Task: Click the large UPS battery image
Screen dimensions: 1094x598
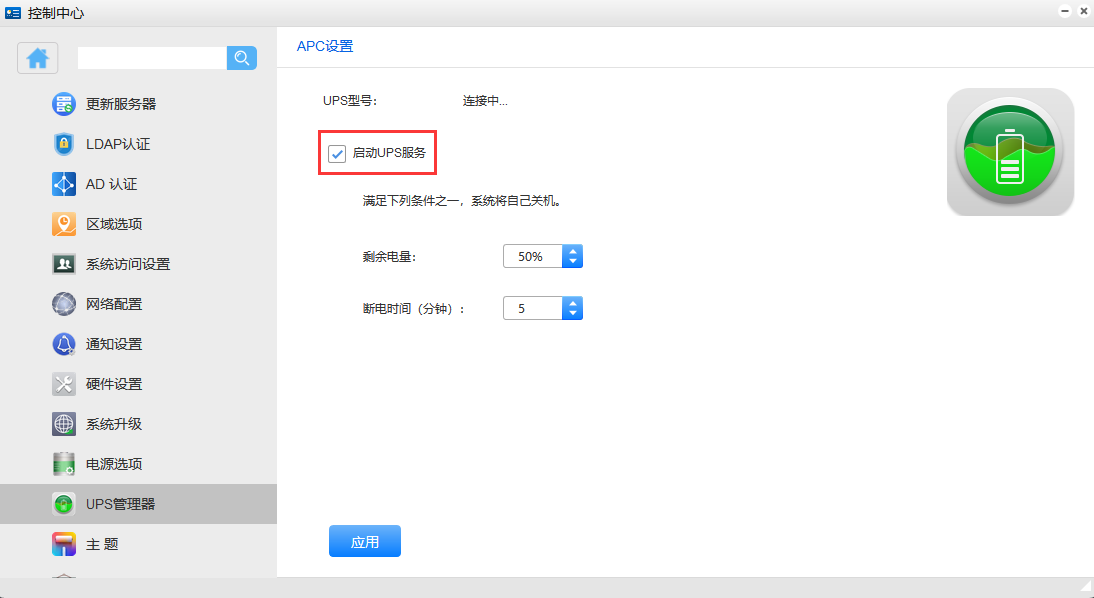Action: coord(1010,152)
